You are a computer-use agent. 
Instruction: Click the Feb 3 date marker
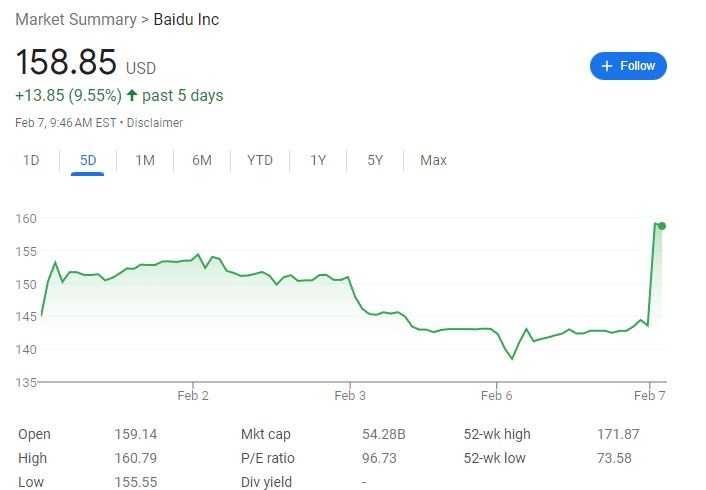pyautogui.click(x=349, y=395)
